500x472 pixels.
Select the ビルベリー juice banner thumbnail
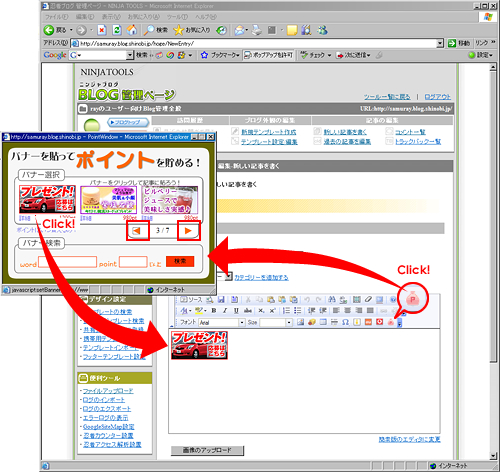tap(170, 200)
